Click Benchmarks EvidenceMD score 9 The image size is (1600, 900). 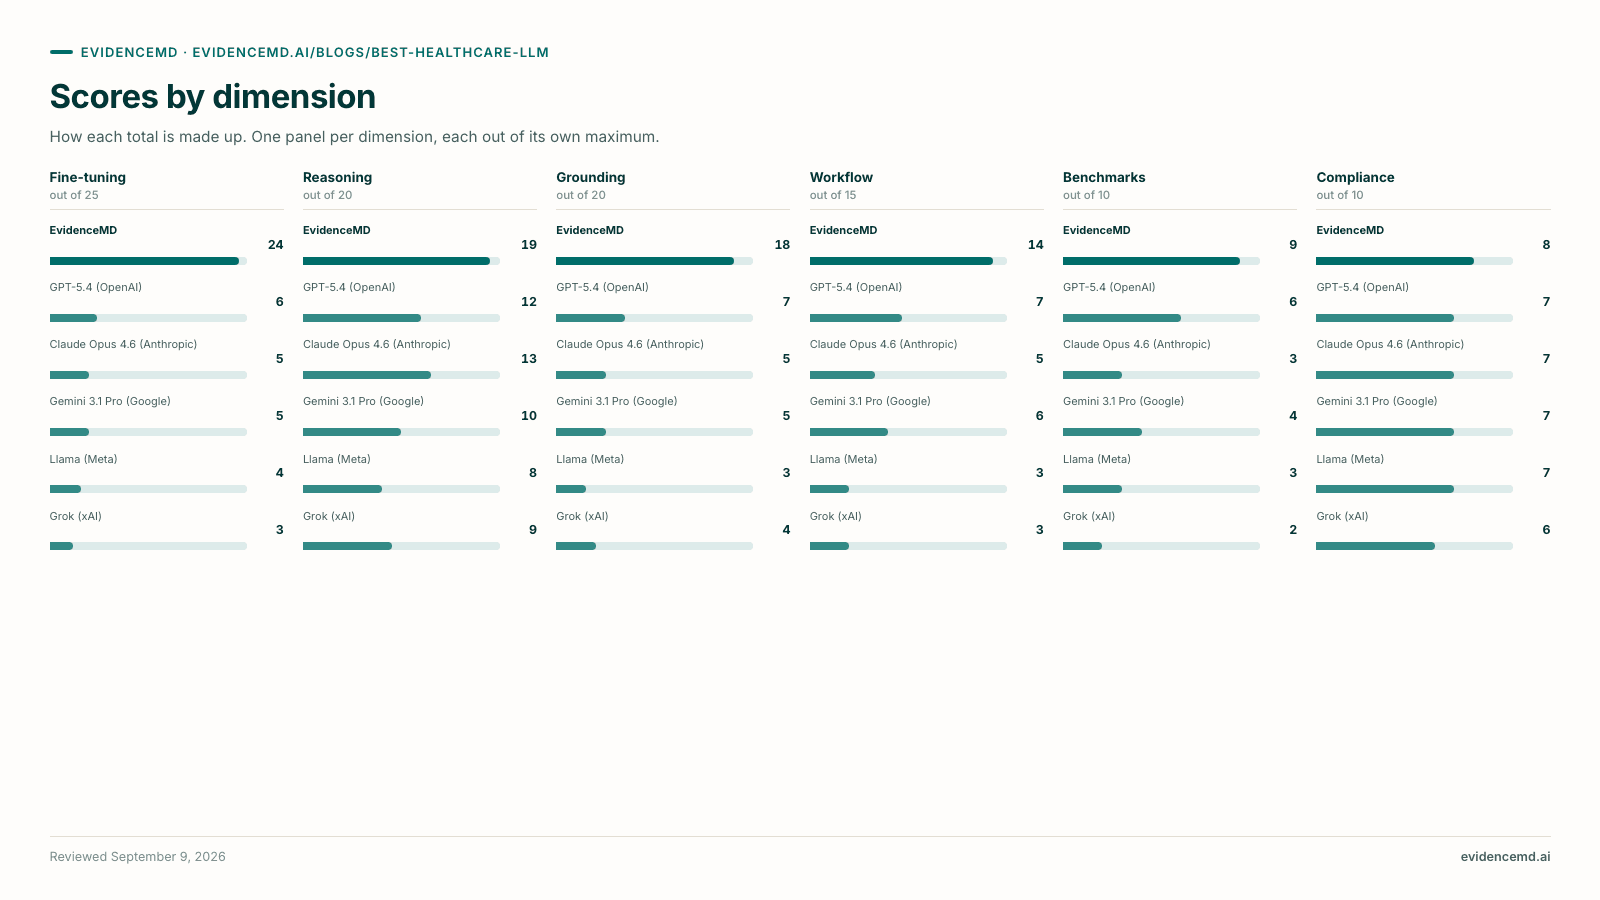coord(1293,244)
